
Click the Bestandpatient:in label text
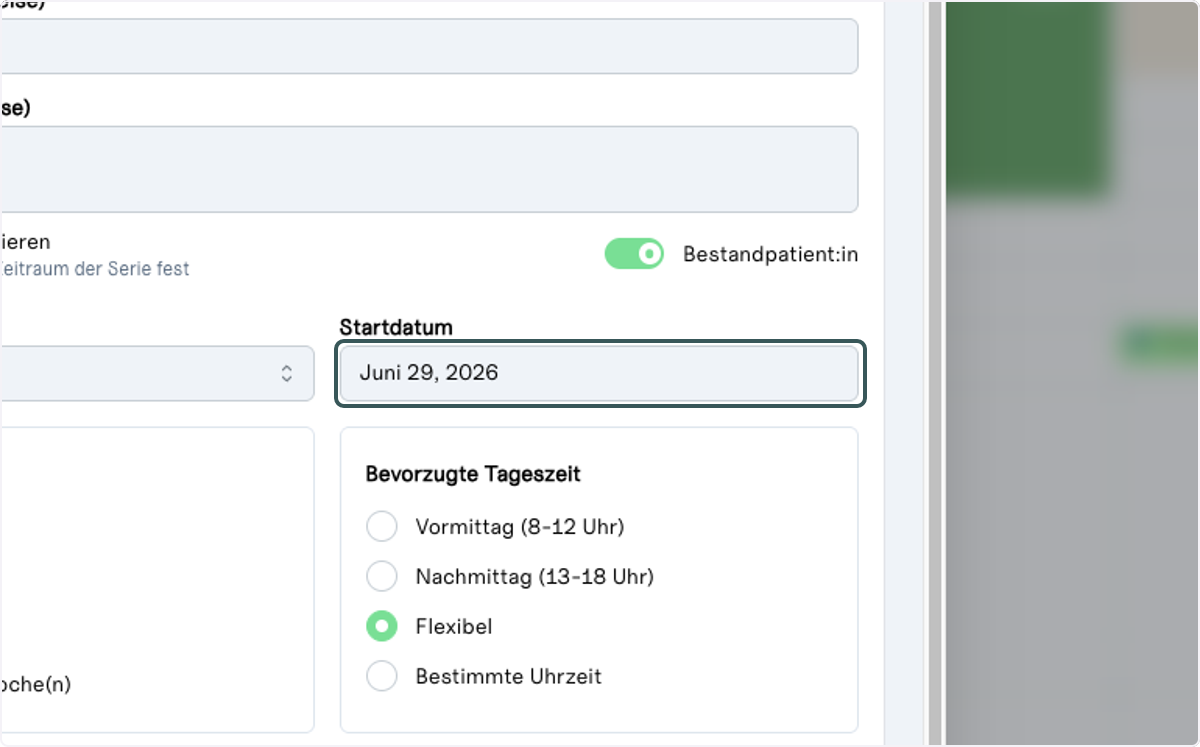point(770,254)
